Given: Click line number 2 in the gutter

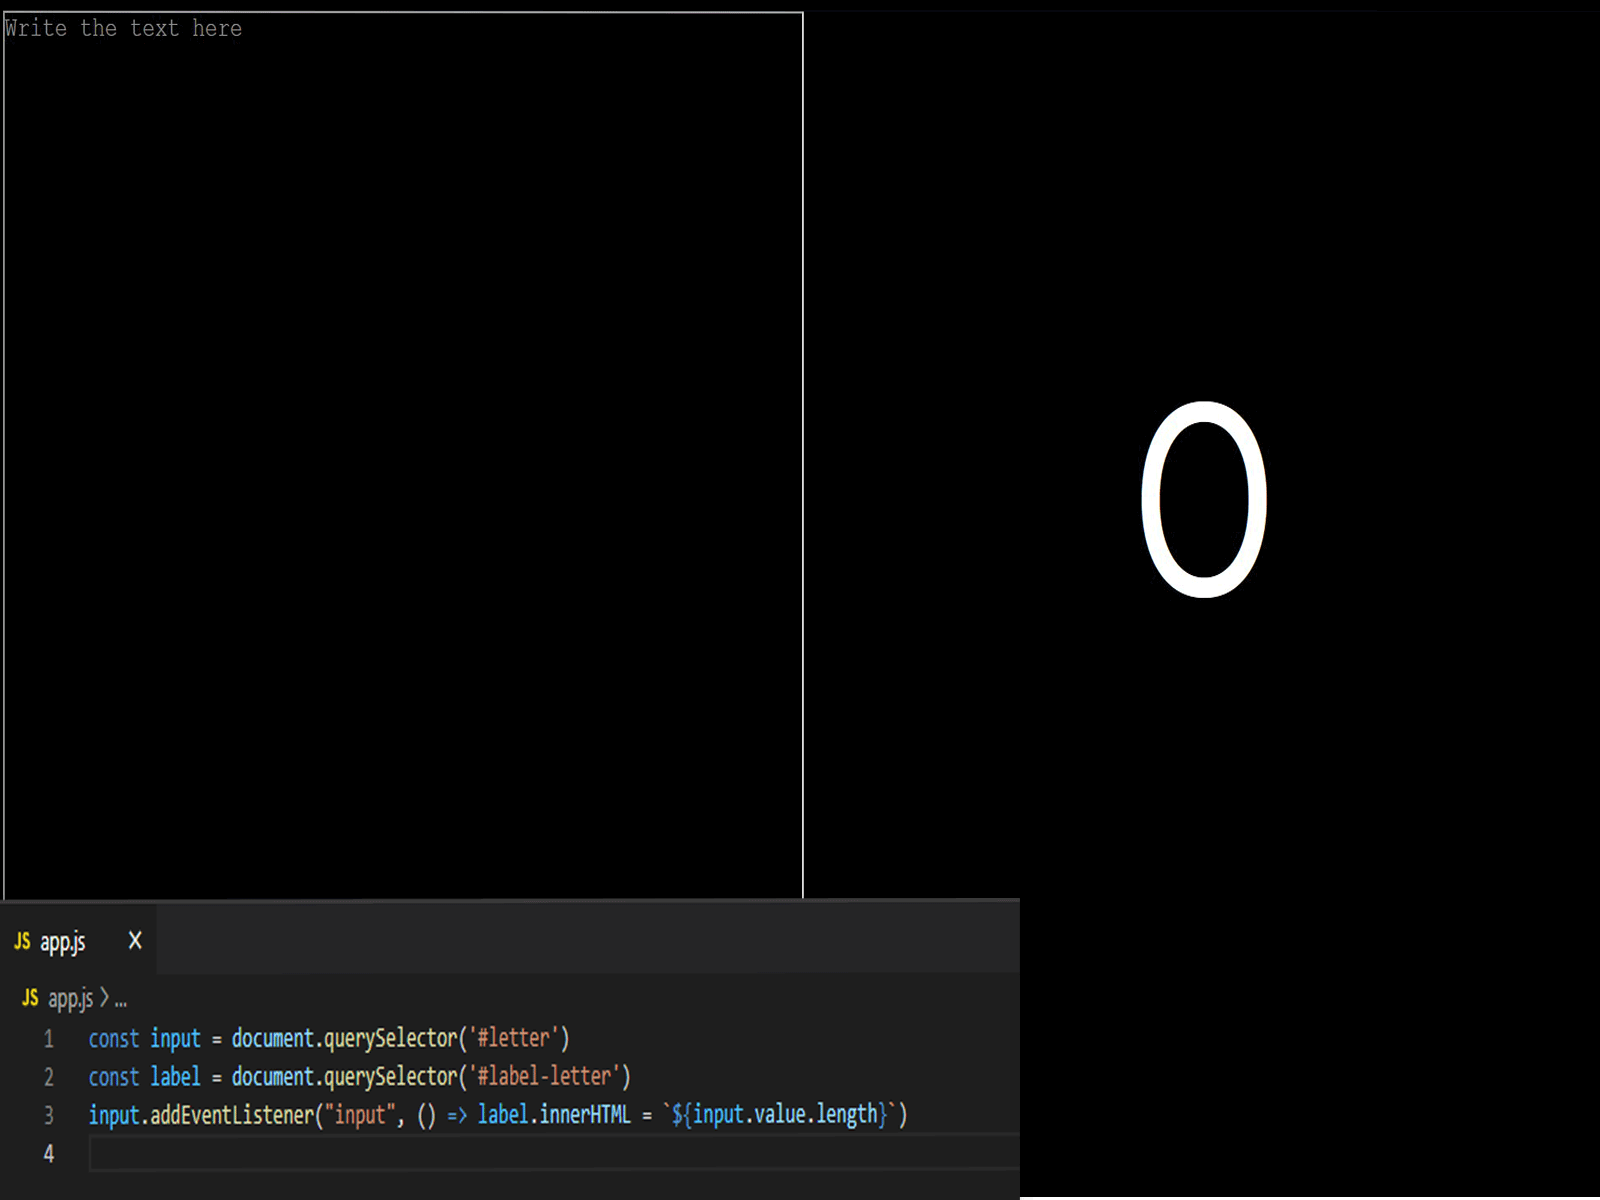Looking at the screenshot, I should click(48, 1077).
